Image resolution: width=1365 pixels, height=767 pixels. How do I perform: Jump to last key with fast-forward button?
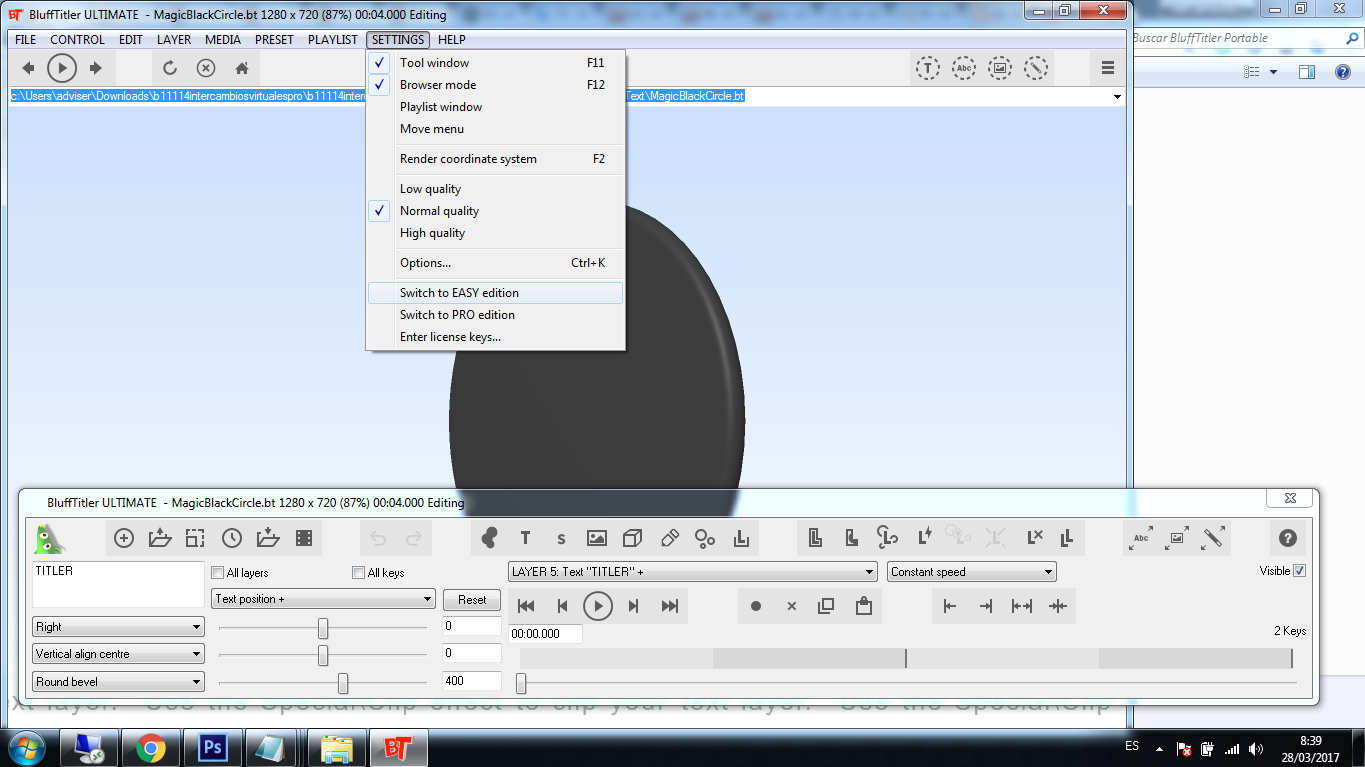670,606
